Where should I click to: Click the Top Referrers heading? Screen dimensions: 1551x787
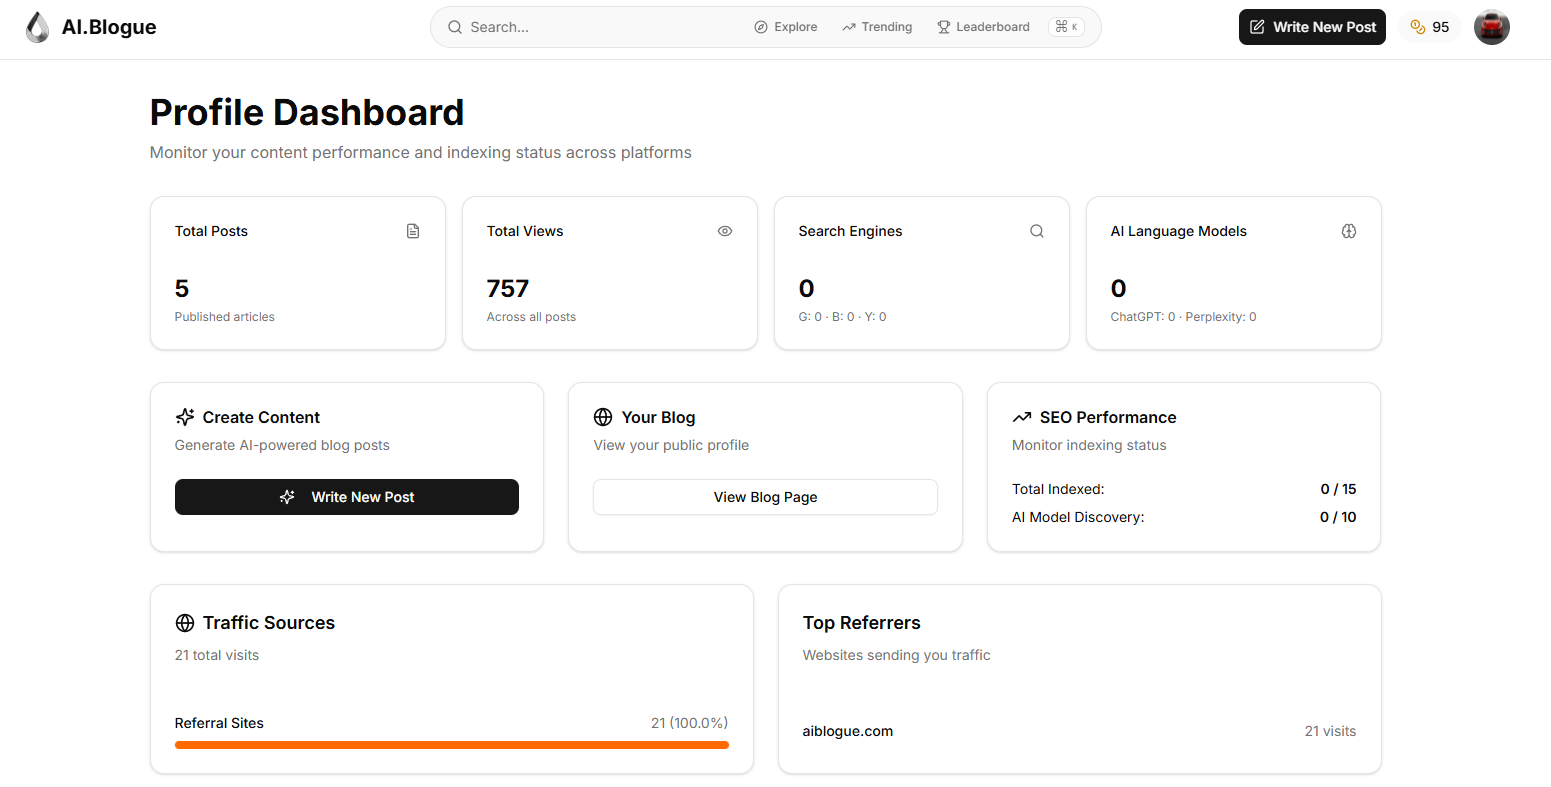[862, 623]
